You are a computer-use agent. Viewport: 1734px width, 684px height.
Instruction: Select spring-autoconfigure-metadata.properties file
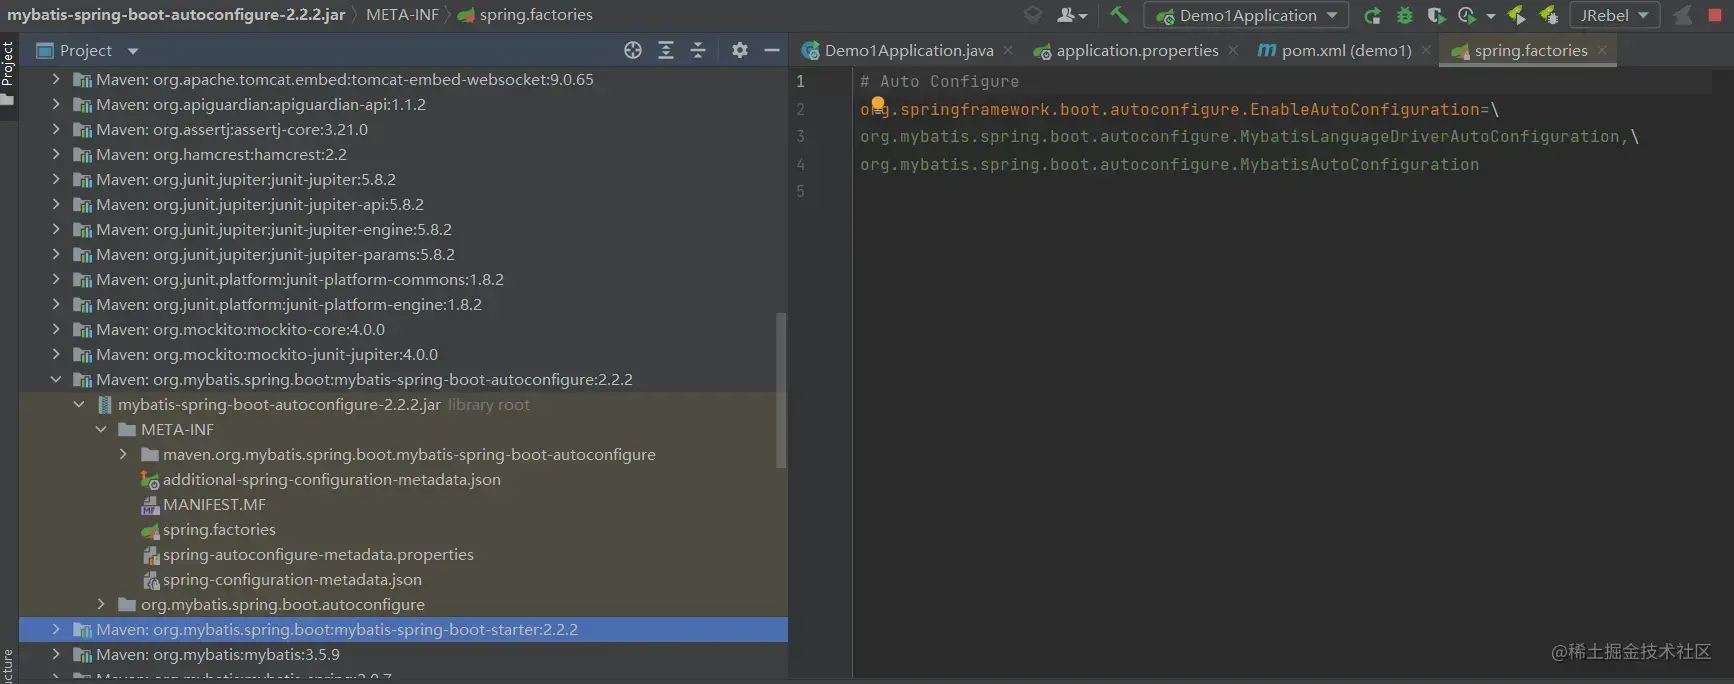pyautogui.click(x=318, y=554)
